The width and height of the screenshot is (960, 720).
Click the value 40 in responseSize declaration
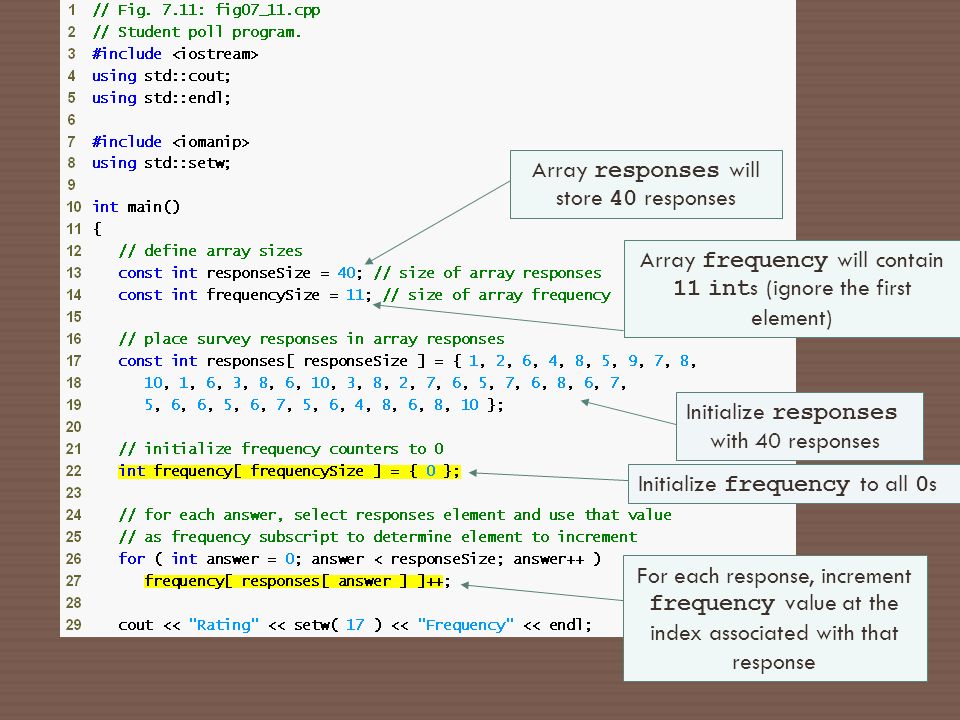click(346, 273)
